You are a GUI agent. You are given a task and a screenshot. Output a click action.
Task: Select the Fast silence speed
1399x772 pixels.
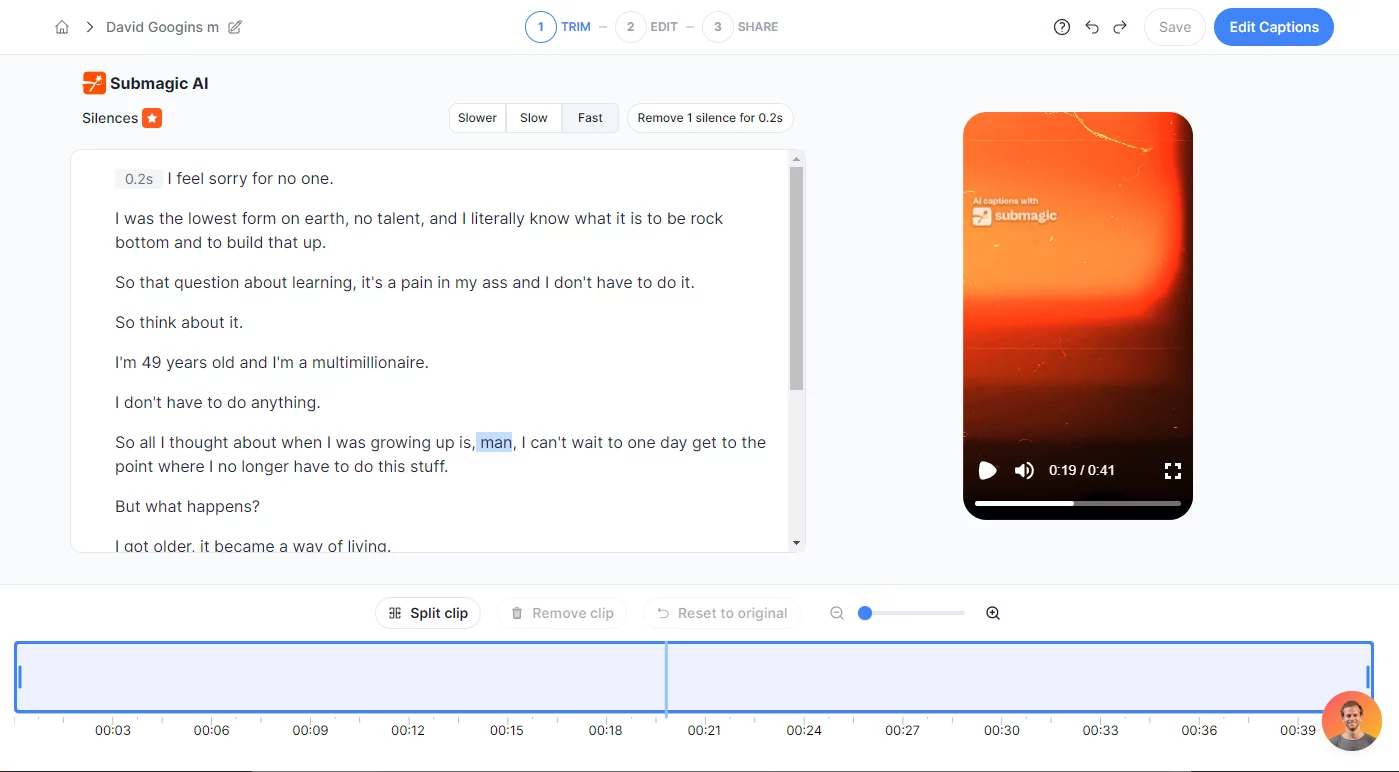click(x=590, y=118)
